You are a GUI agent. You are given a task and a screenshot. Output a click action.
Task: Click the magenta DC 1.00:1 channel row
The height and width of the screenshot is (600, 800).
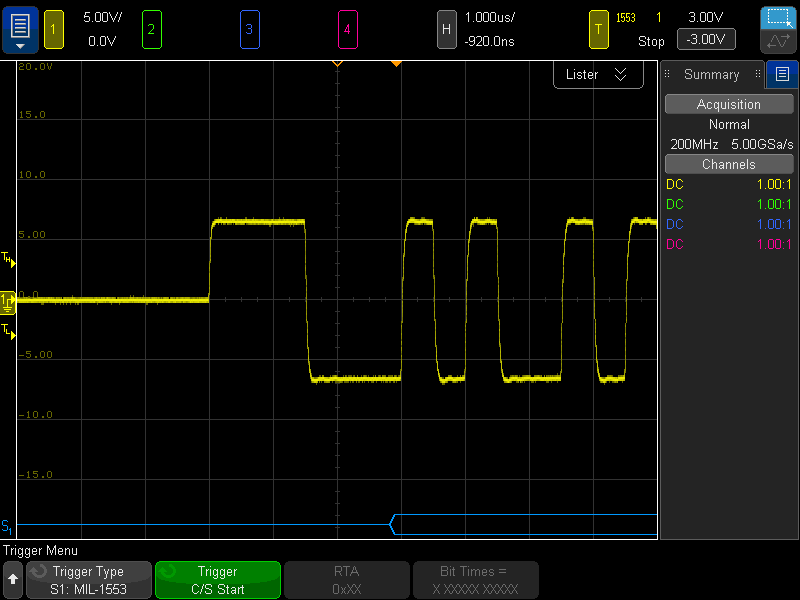tap(729, 244)
